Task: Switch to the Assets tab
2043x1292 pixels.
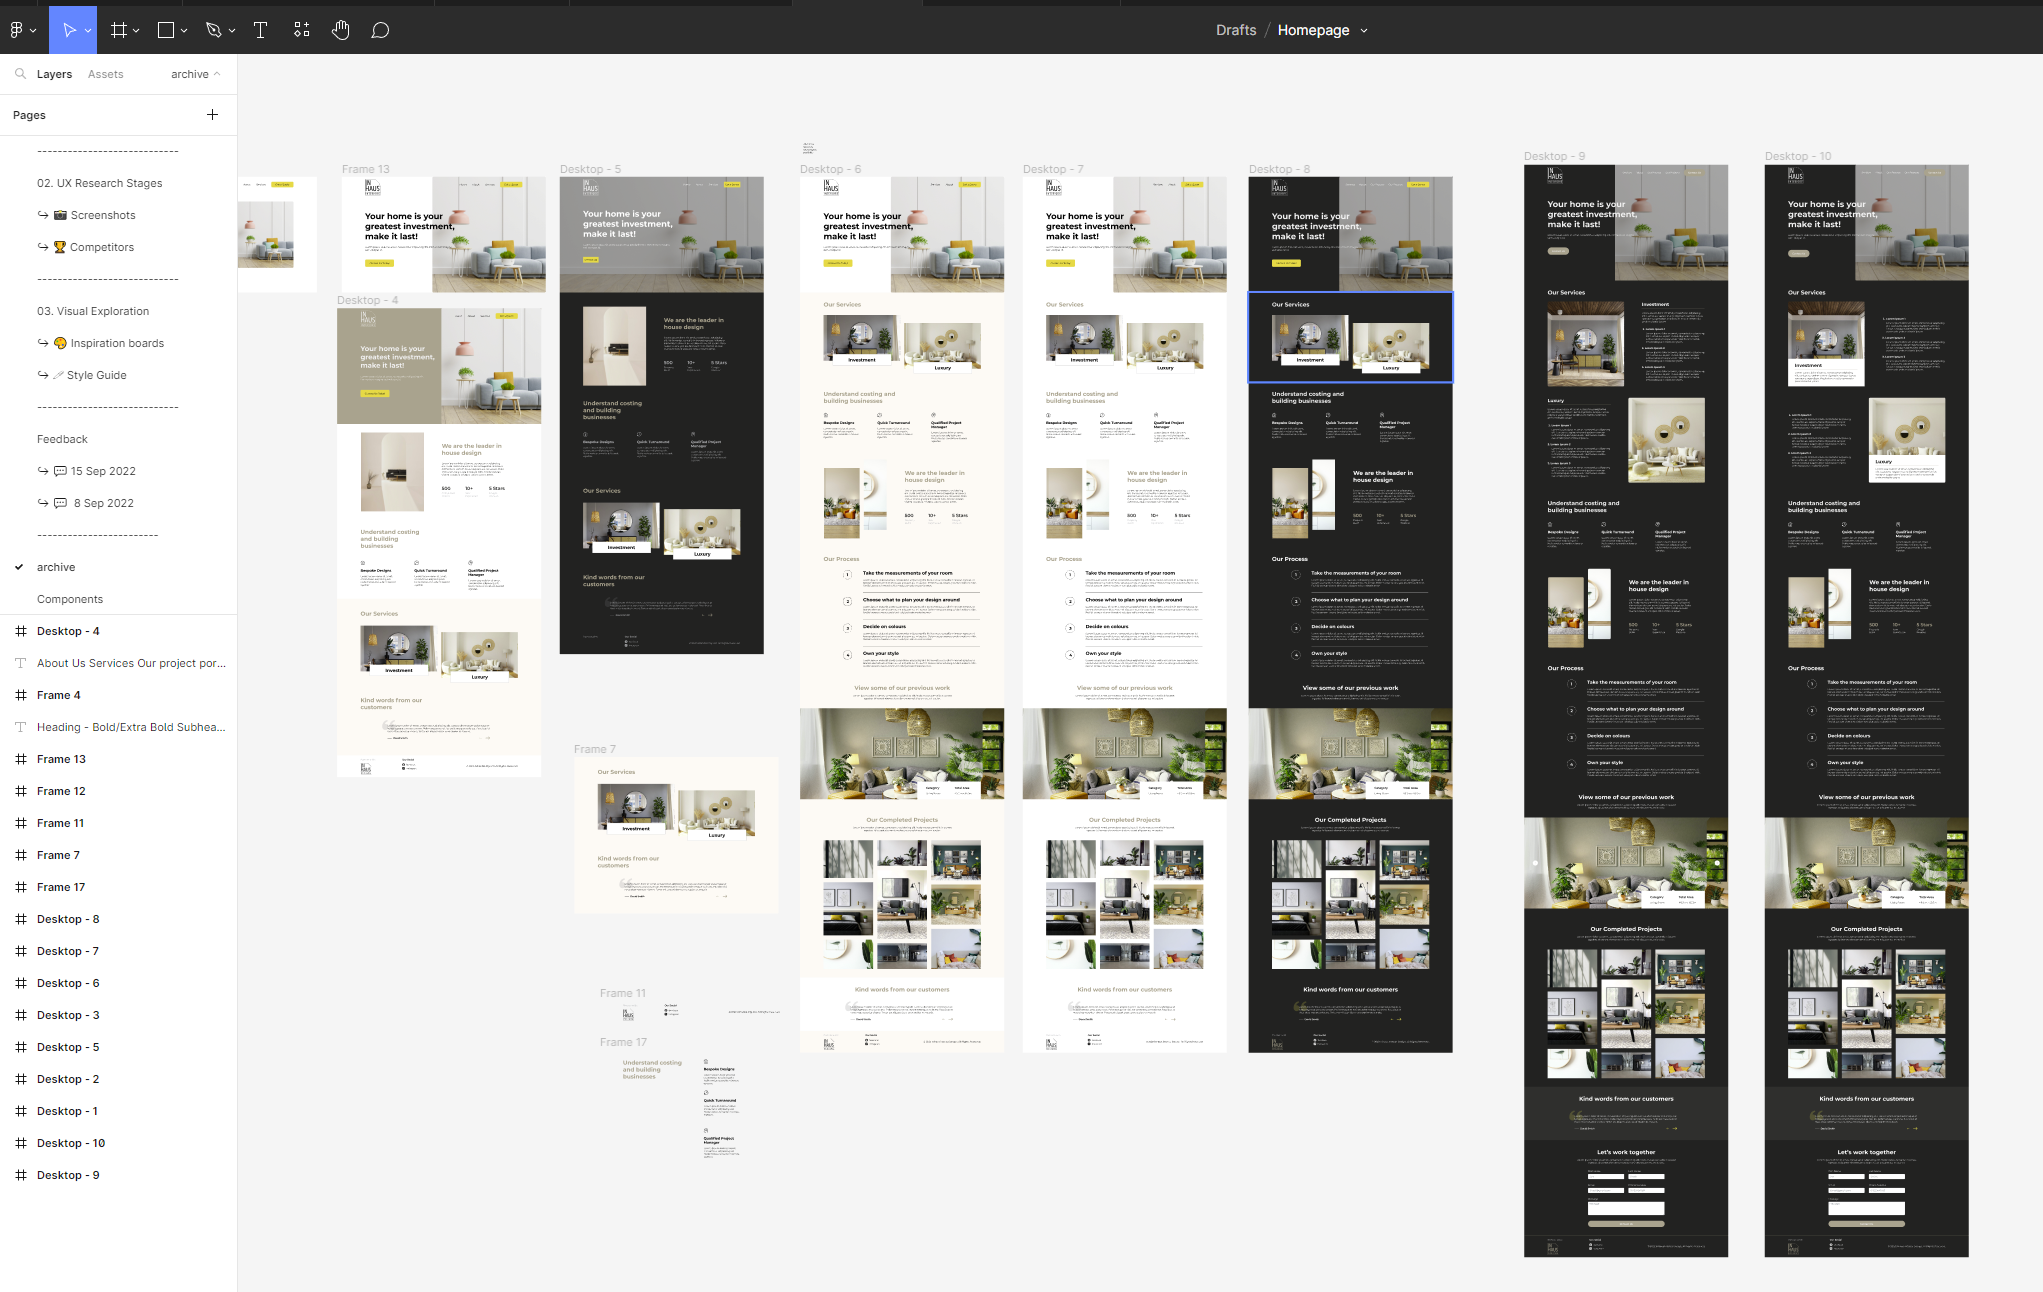Action: (x=105, y=73)
